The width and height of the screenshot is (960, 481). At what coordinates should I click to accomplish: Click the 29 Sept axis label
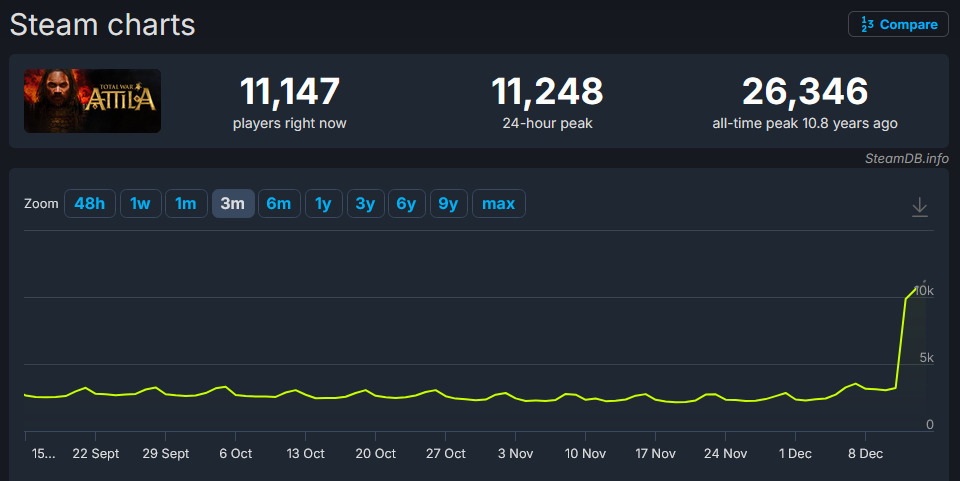(x=165, y=453)
